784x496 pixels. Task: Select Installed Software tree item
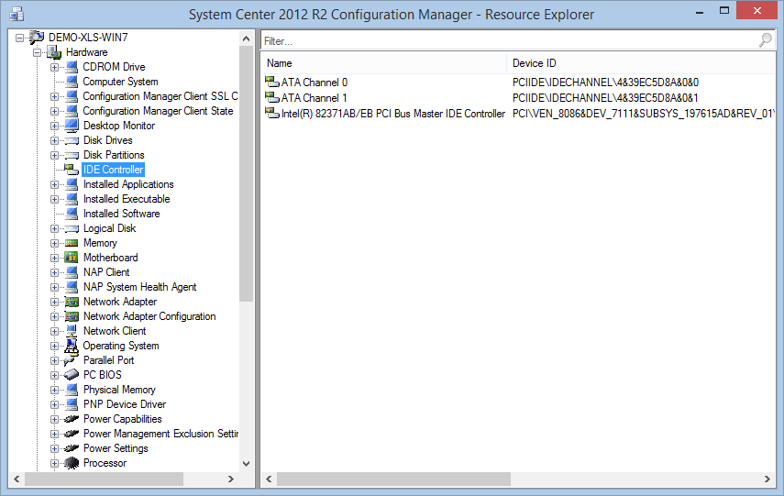point(122,214)
